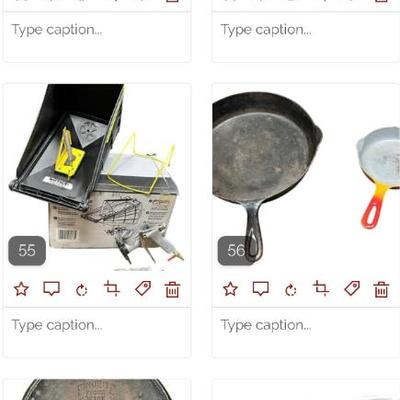
Task: Open photo 55 tool box thumbnail
Action: (x=97, y=177)
